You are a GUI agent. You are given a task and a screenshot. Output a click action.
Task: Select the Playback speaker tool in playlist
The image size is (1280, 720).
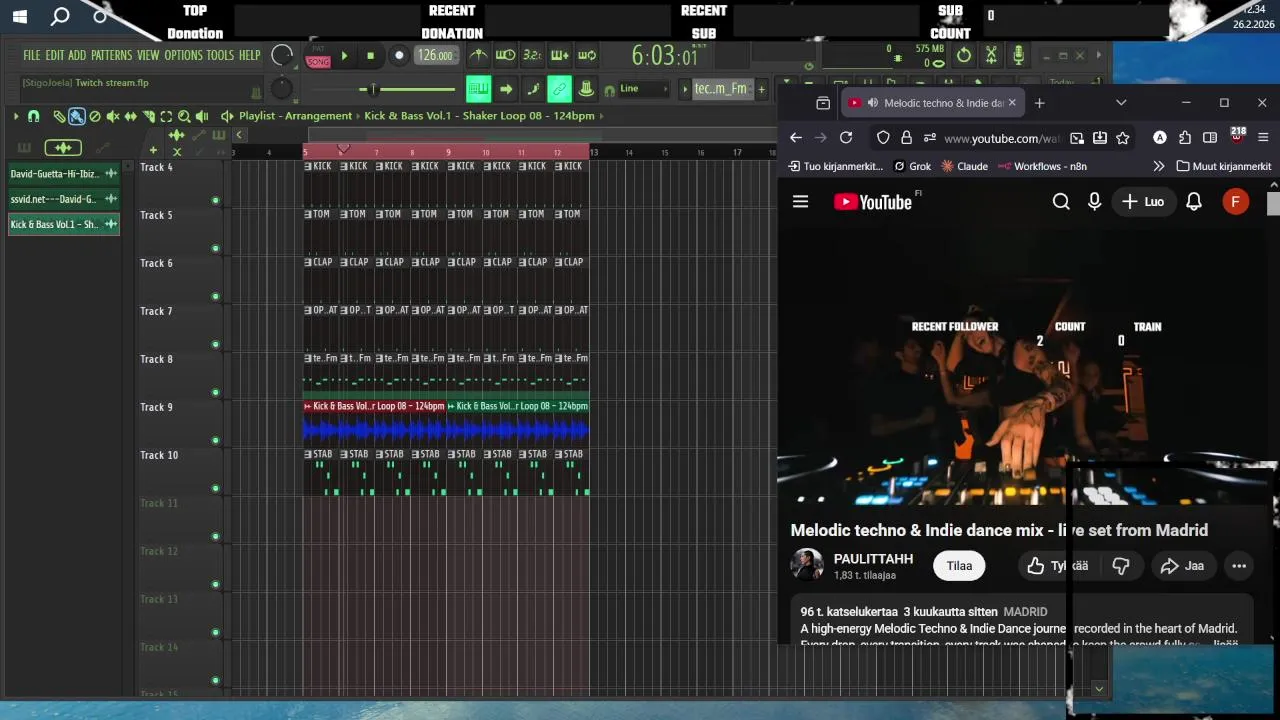click(x=203, y=116)
